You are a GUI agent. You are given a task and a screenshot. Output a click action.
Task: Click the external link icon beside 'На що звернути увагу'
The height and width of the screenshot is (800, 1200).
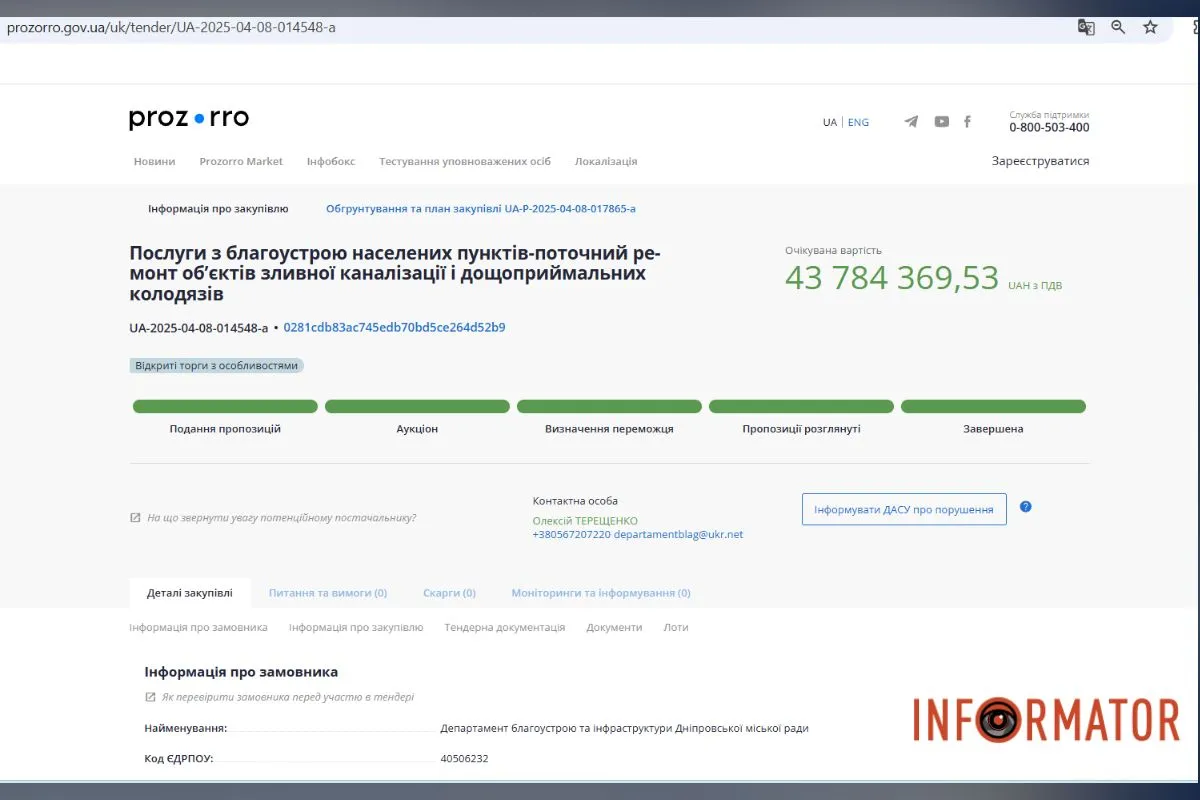click(135, 518)
